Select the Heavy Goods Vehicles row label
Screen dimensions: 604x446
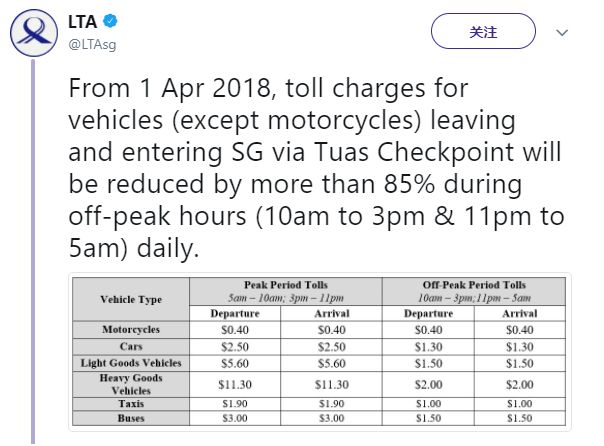pyautogui.click(x=131, y=384)
